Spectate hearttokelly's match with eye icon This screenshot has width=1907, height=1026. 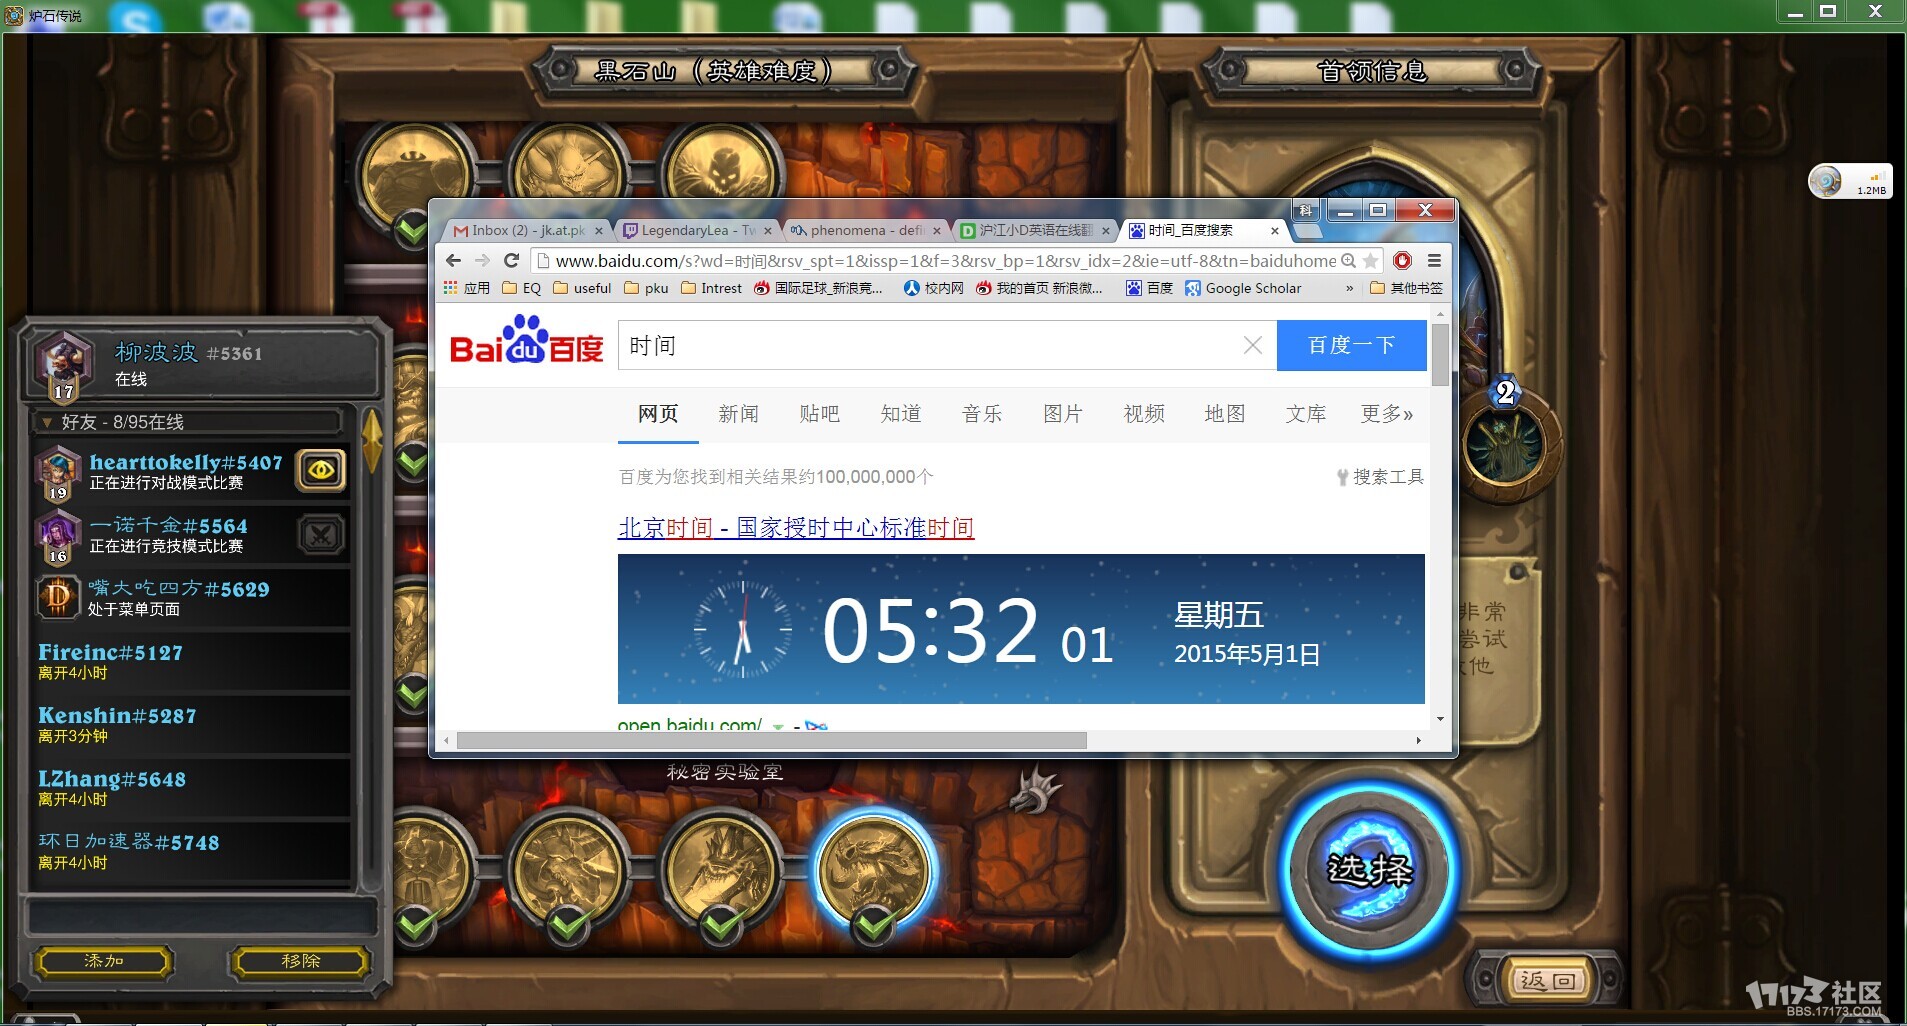pos(321,470)
